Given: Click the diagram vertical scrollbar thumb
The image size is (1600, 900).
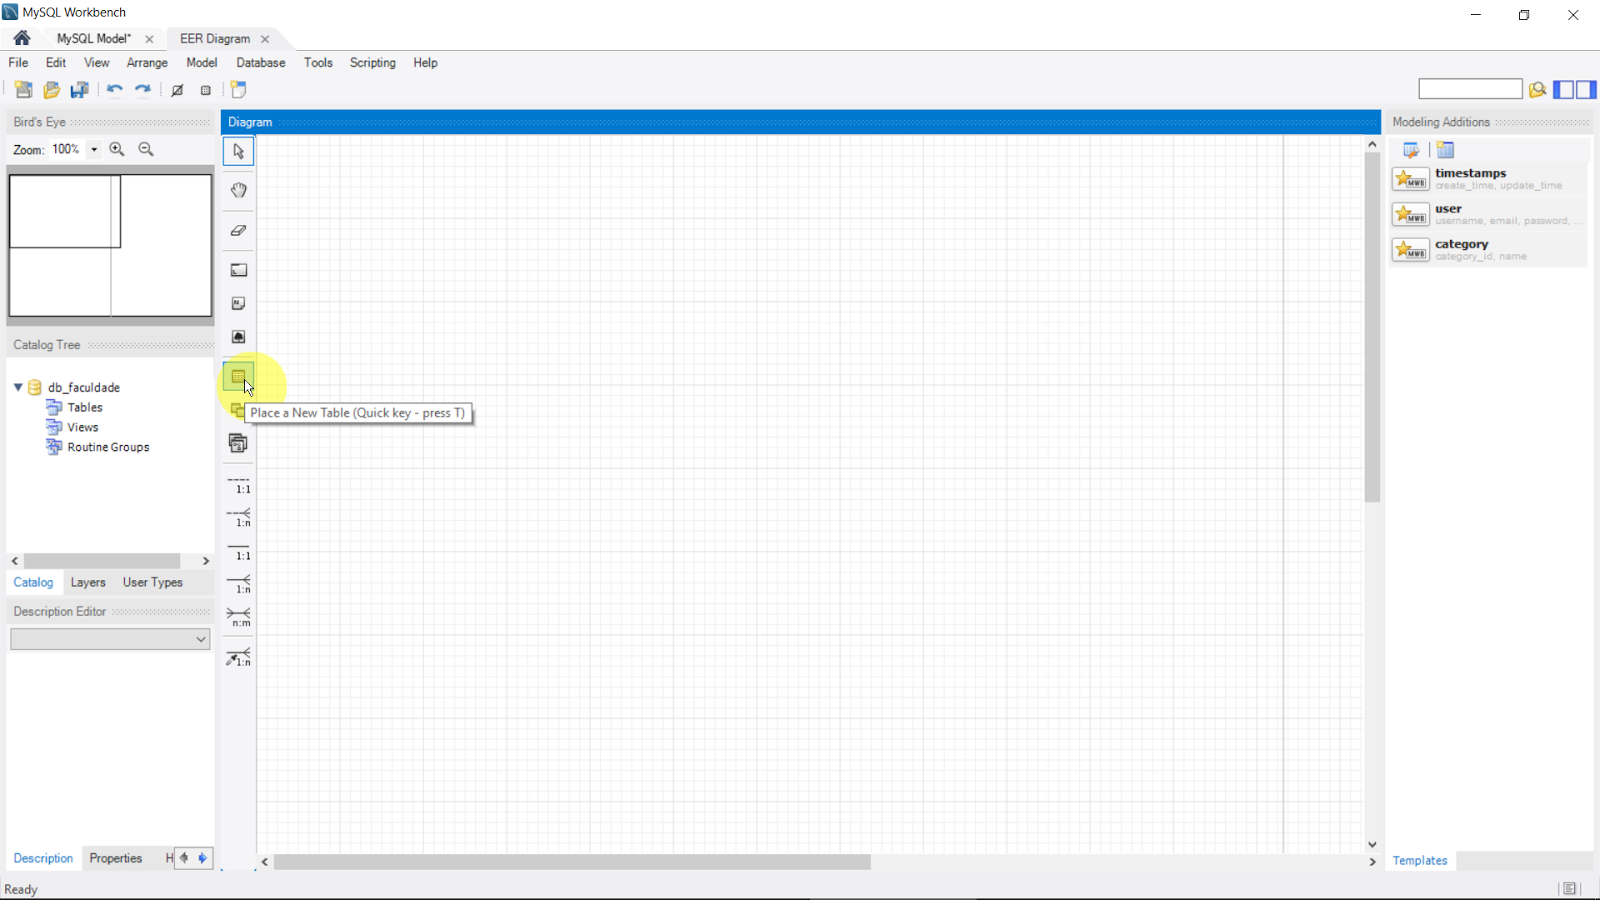Looking at the screenshot, I should click(1372, 327).
